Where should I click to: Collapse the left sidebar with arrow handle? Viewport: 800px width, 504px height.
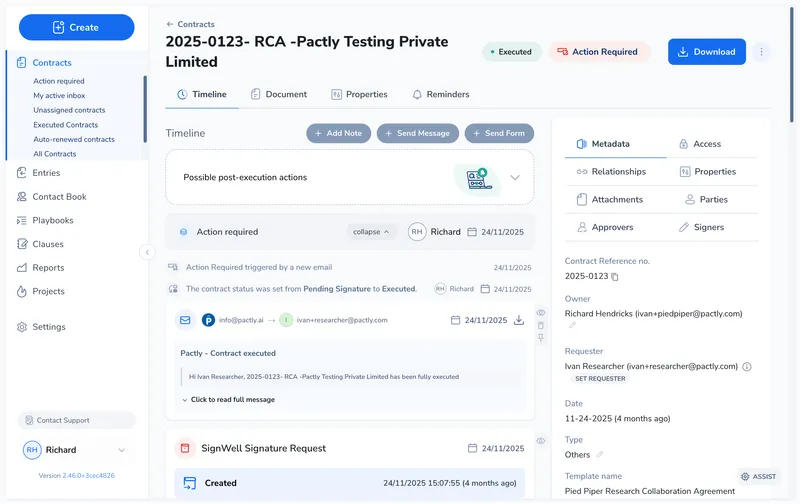148,252
